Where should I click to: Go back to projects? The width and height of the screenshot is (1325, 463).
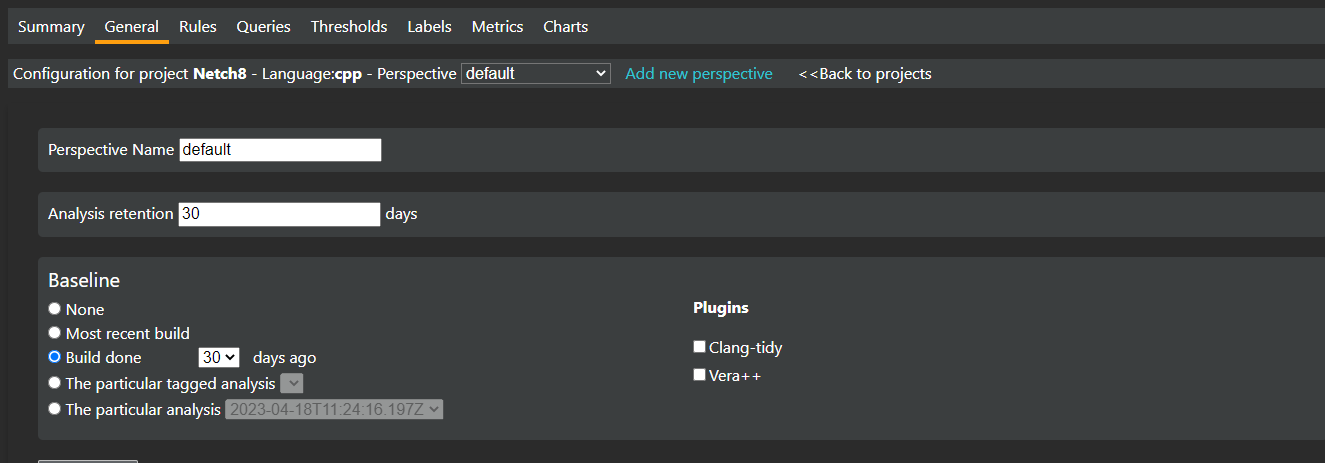(x=864, y=74)
